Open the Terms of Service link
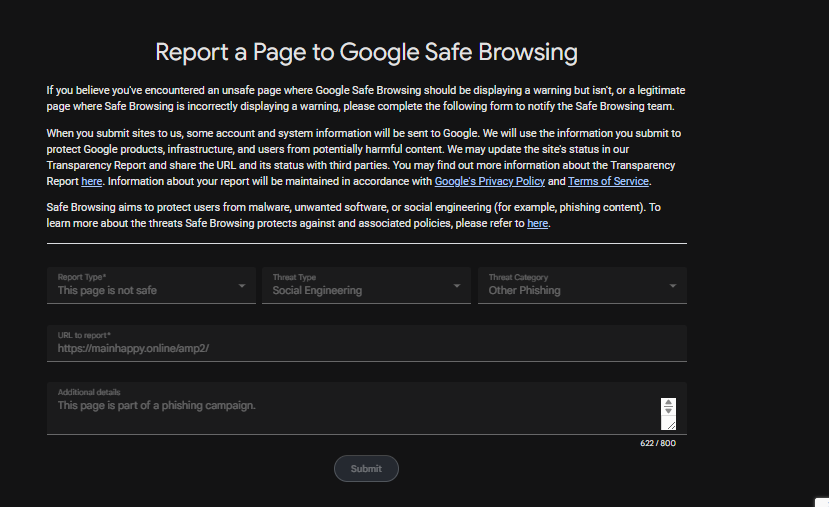Screen dimensions: 829x507 pyautogui.click(x=608, y=181)
